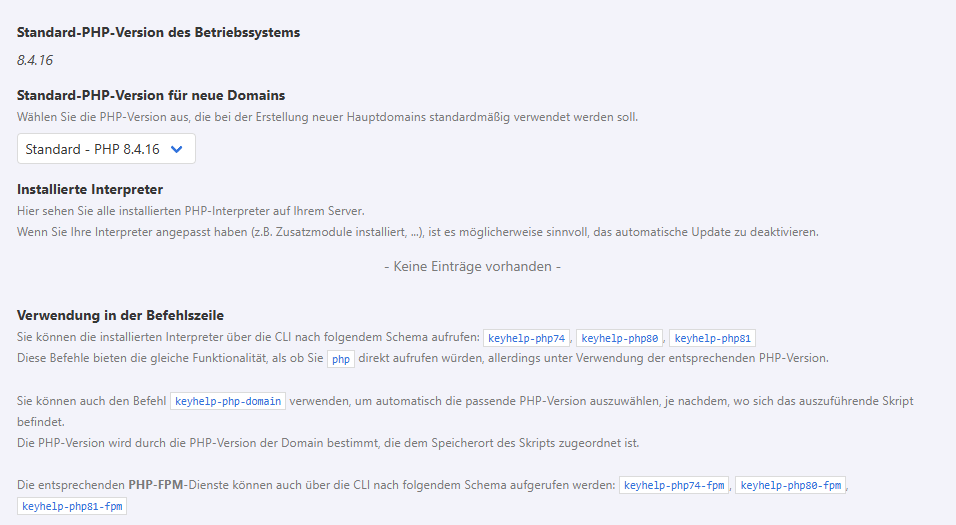This screenshot has height=525, width=956.
Task: Click the italic version value 8.4.16
Action: (35, 60)
